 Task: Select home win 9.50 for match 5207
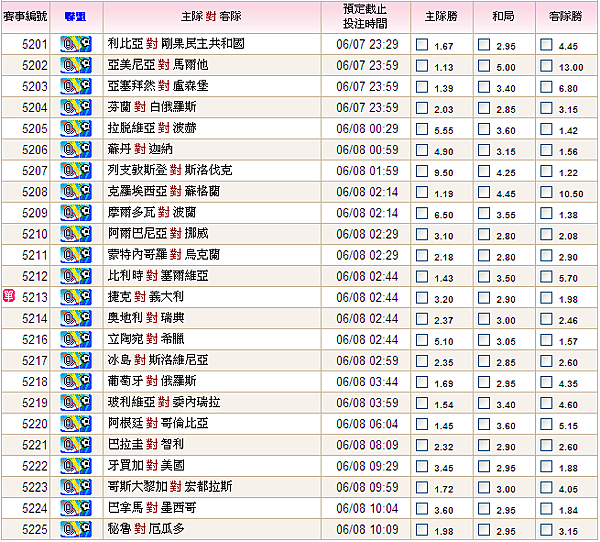pyautogui.click(x=422, y=171)
